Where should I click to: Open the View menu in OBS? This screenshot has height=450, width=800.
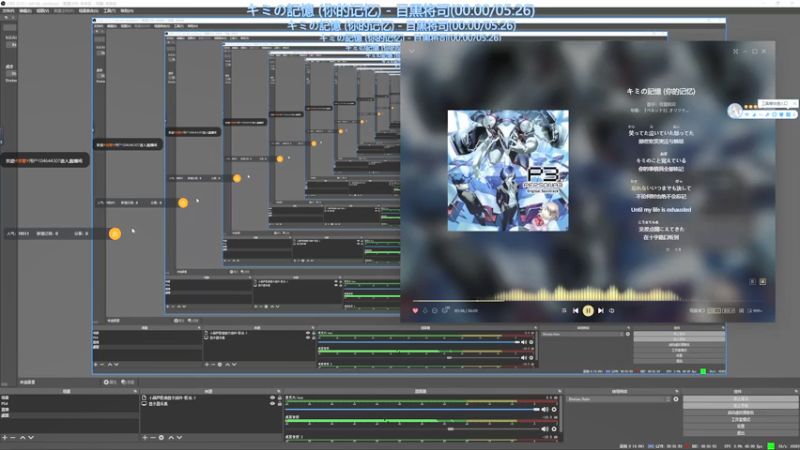click(x=42, y=11)
